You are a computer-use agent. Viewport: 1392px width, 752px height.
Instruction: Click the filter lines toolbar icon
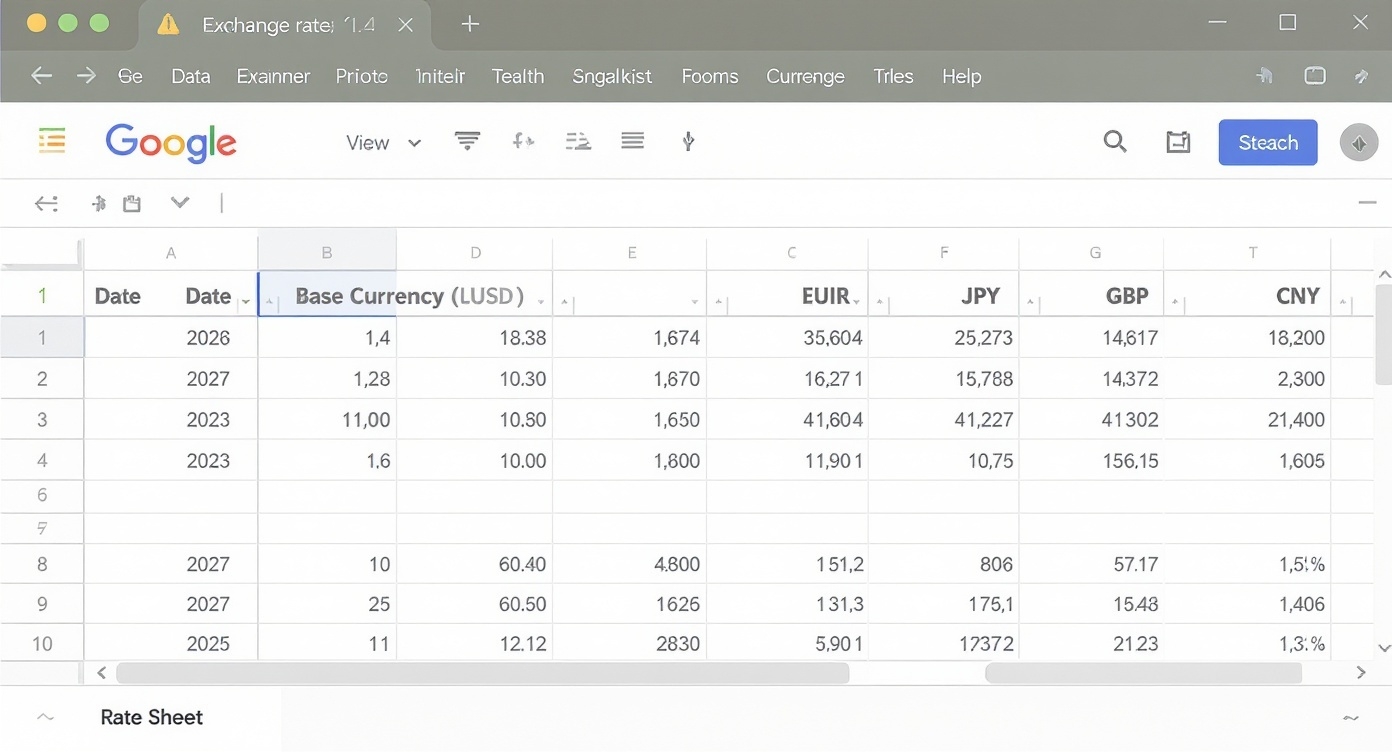[x=467, y=141]
